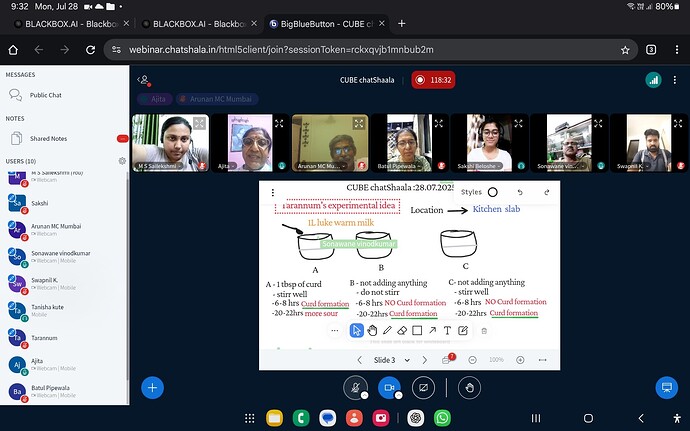Open multi-user whiteboard icon with badge 7
Image resolution: width=690 pixels, height=431 pixels.
point(448,359)
